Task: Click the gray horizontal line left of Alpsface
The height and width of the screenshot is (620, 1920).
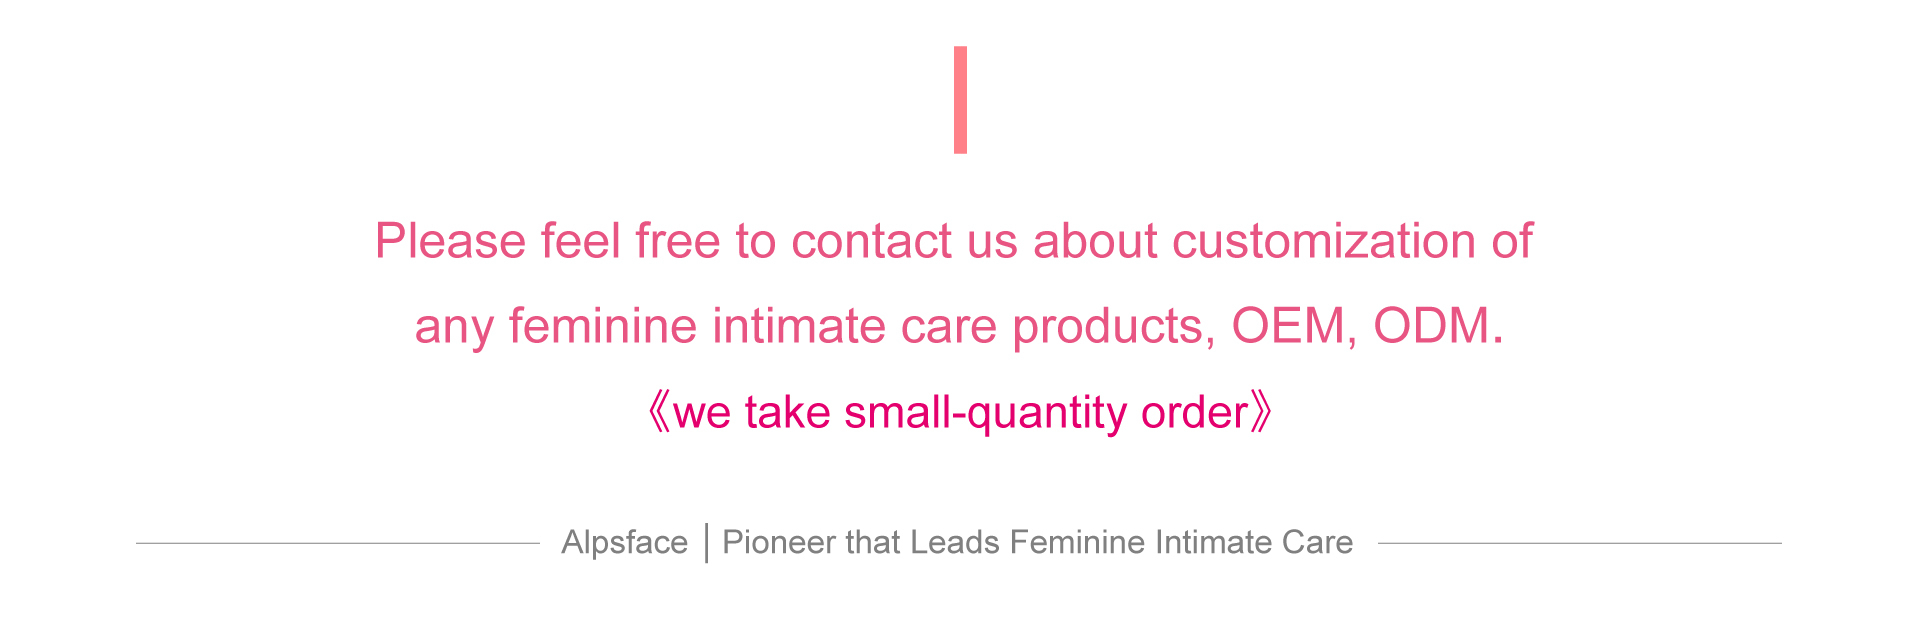Action: 337,543
